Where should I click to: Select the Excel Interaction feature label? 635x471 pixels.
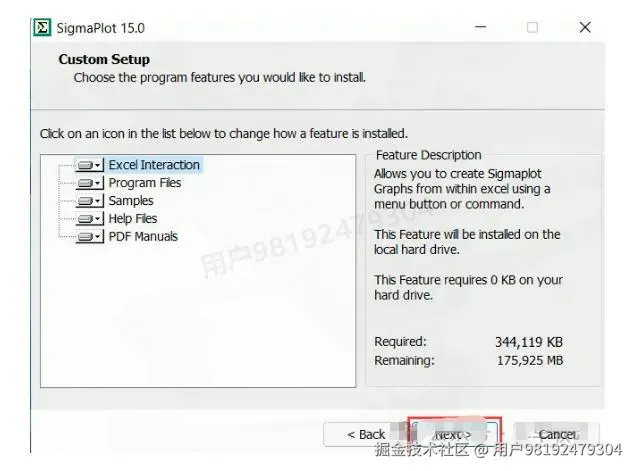pos(154,165)
